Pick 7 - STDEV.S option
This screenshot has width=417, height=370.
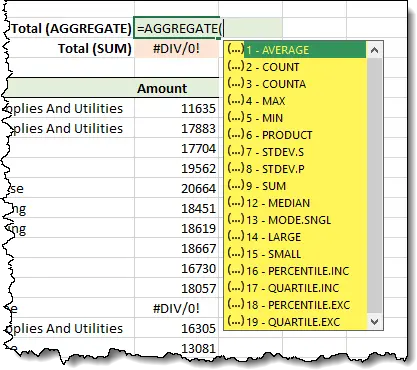296,152
